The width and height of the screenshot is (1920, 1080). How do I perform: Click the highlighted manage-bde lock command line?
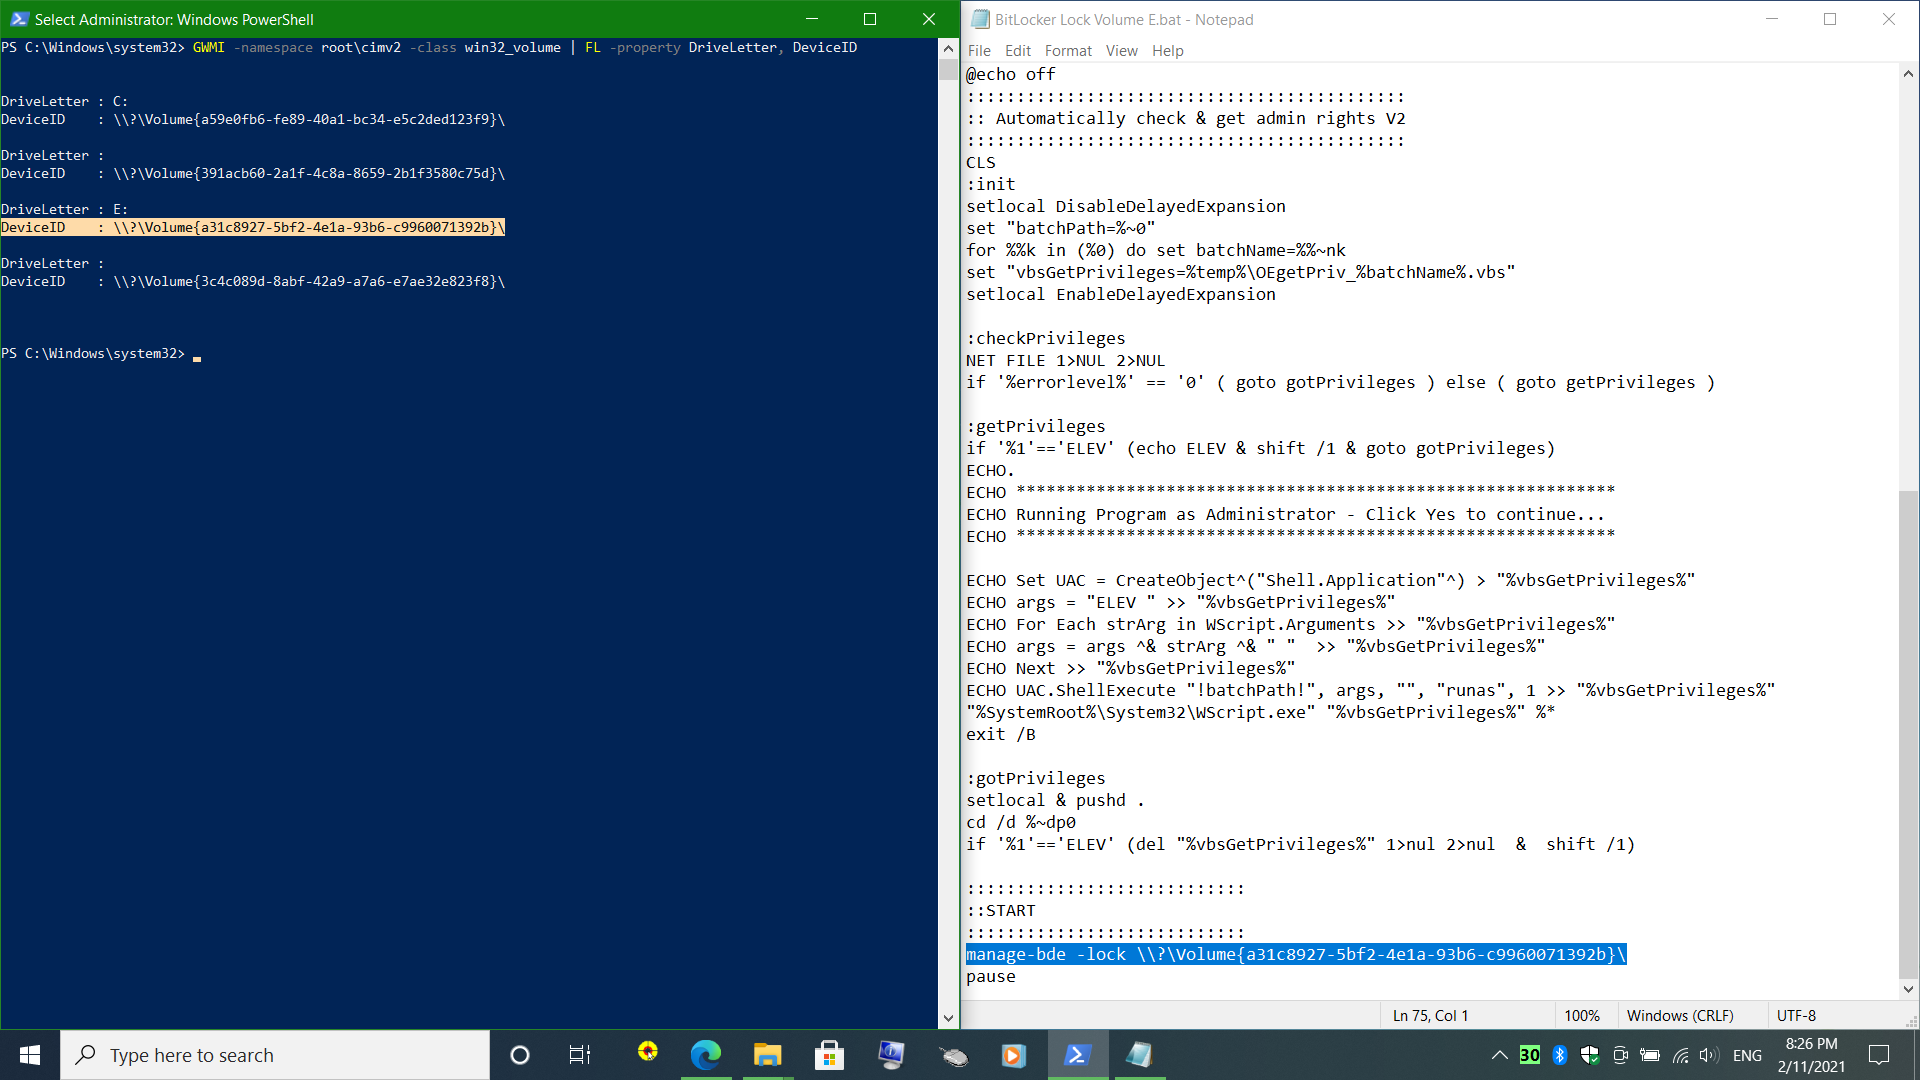coord(1295,953)
